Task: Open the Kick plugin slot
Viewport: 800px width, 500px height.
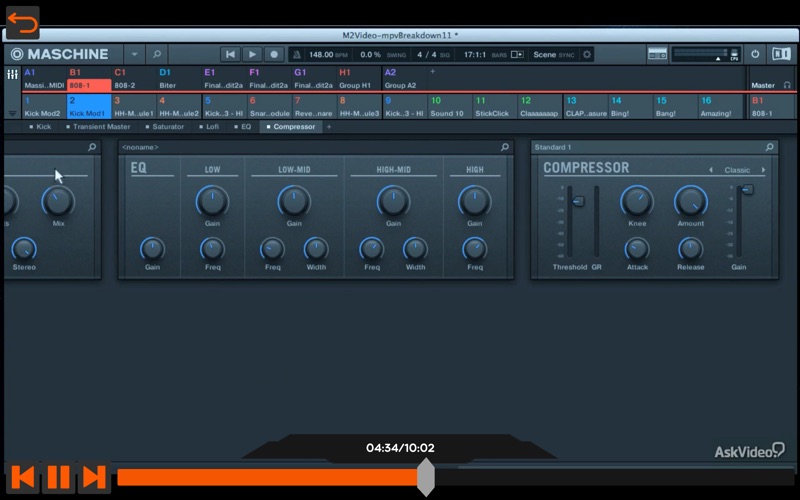Action: [40, 127]
